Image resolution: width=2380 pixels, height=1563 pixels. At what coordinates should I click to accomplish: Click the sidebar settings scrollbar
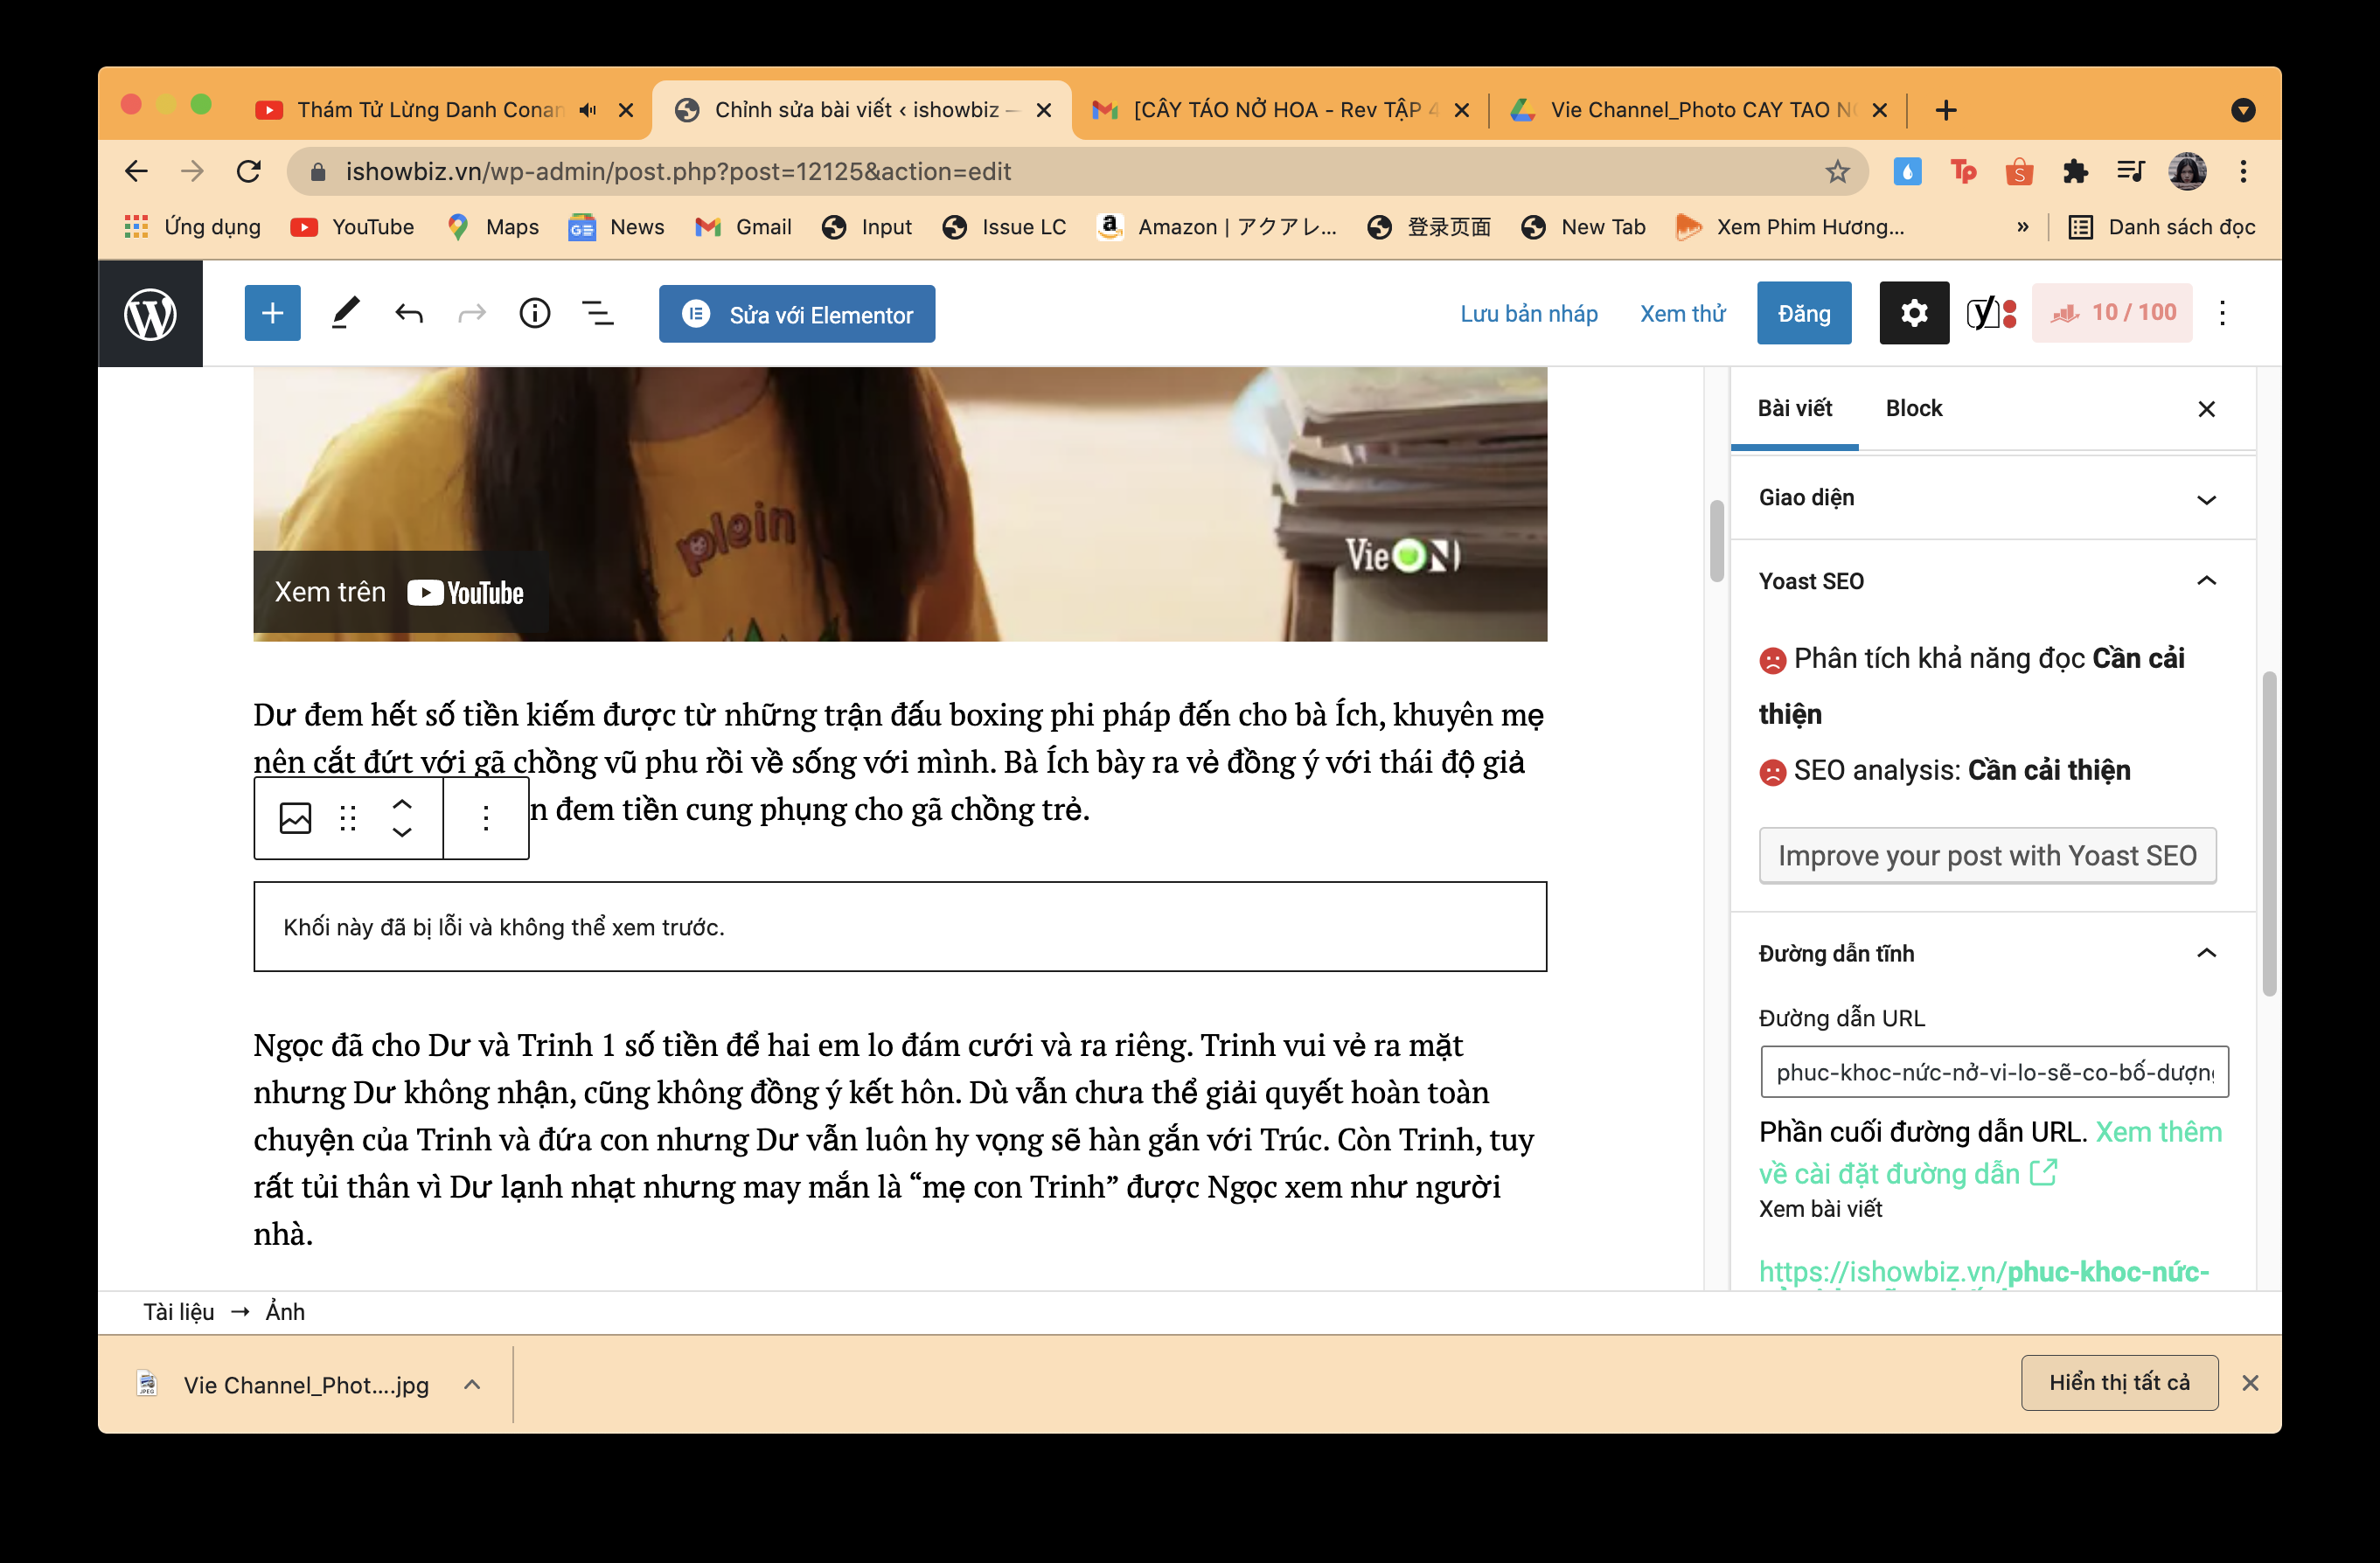pyautogui.click(x=2268, y=833)
